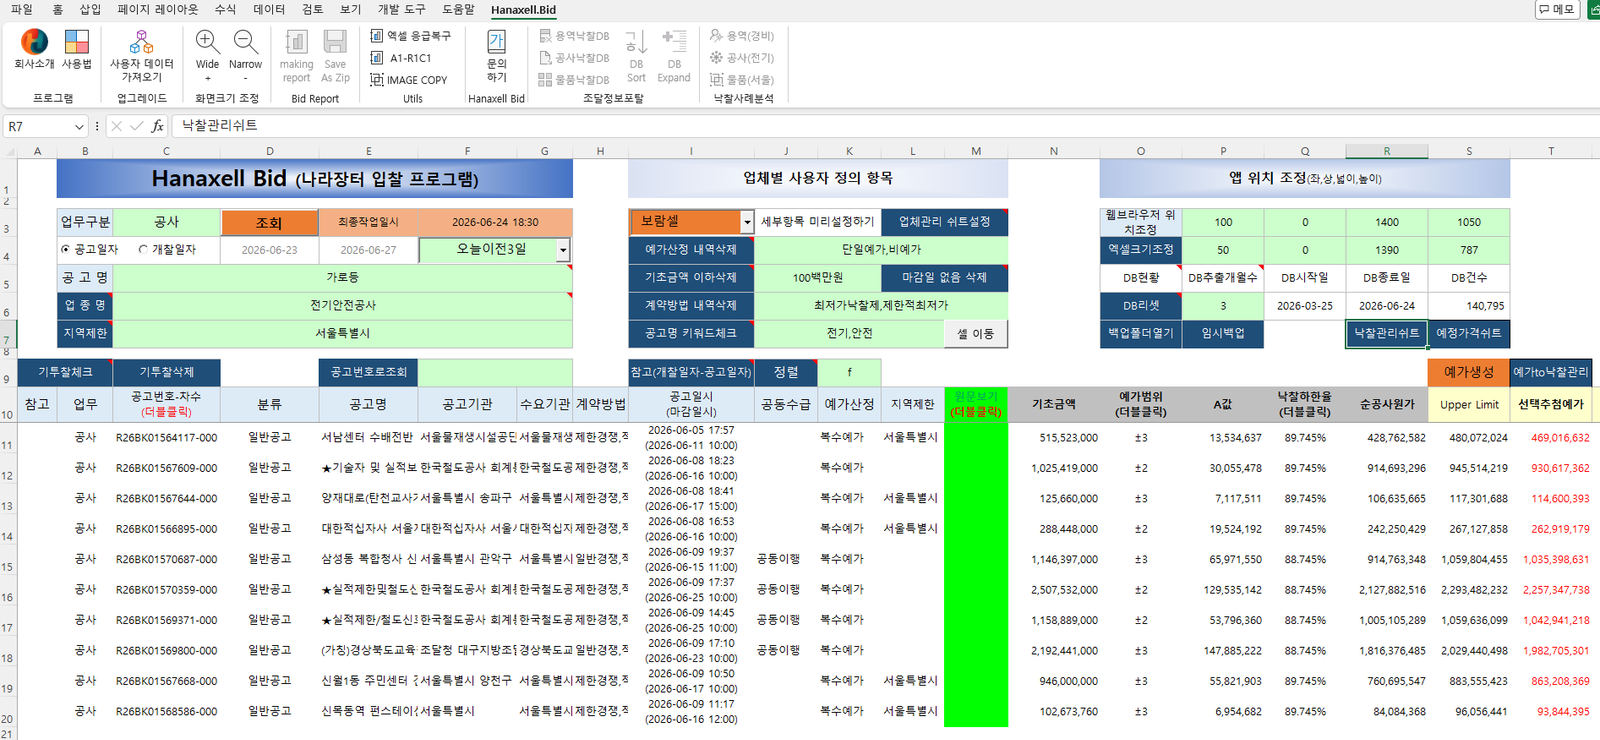The width and height of the screenshot is (1600, 740).
Task: Switch to the 데이터 ribbon tab
Action: click(x=269, y=9)
